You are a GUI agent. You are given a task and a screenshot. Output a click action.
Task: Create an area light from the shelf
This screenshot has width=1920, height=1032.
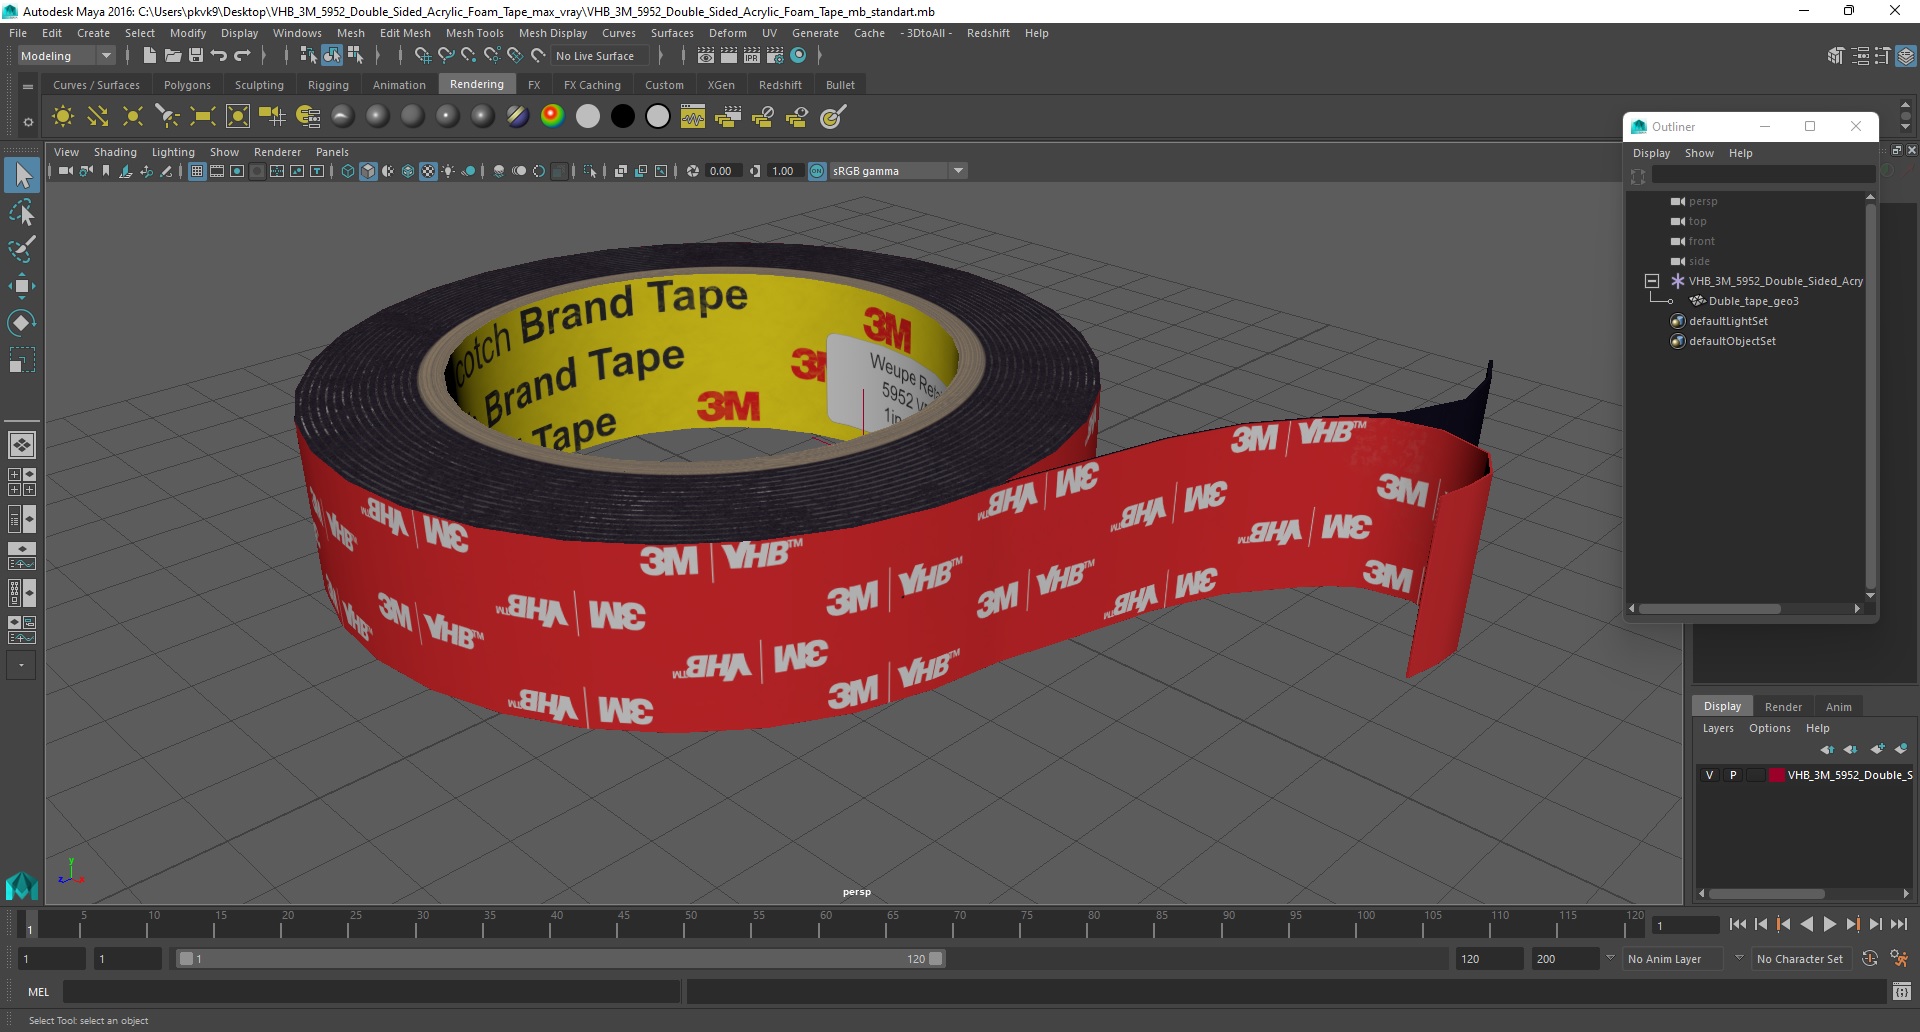203,117
